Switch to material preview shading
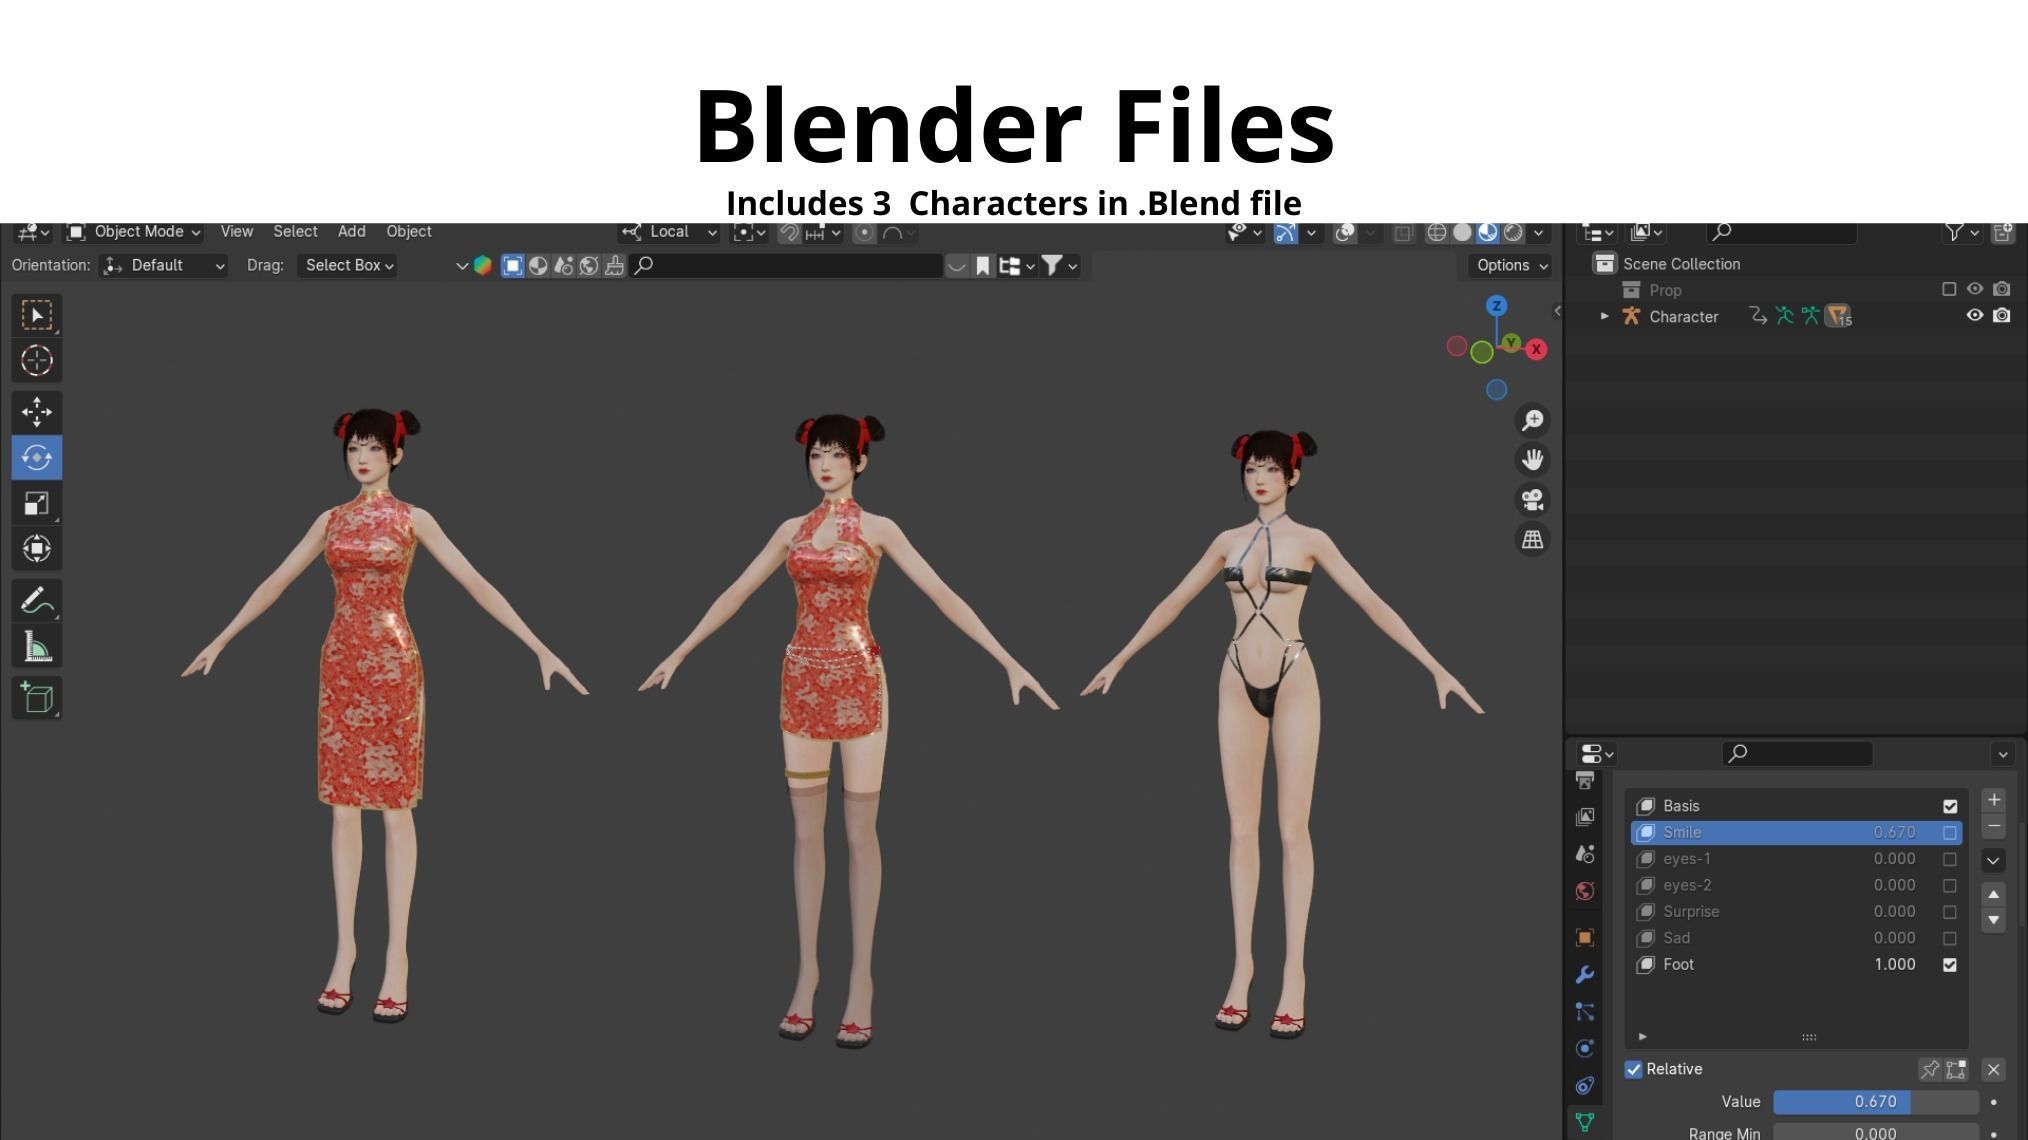 (1488, 233)
